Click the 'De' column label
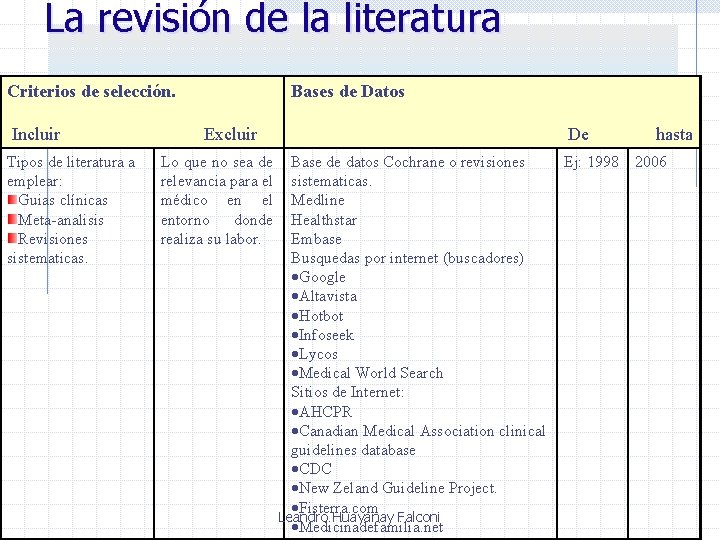Screen dimensions: 720x540 pos(578,134)
